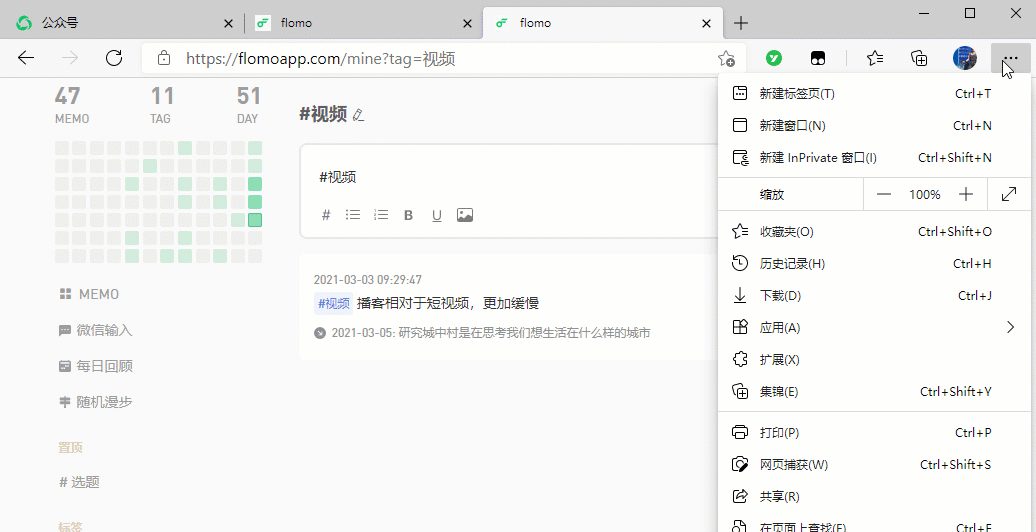Open 随机漫步 in the sidebar
Screen dimensions: 1036x532
coord(96,402)
